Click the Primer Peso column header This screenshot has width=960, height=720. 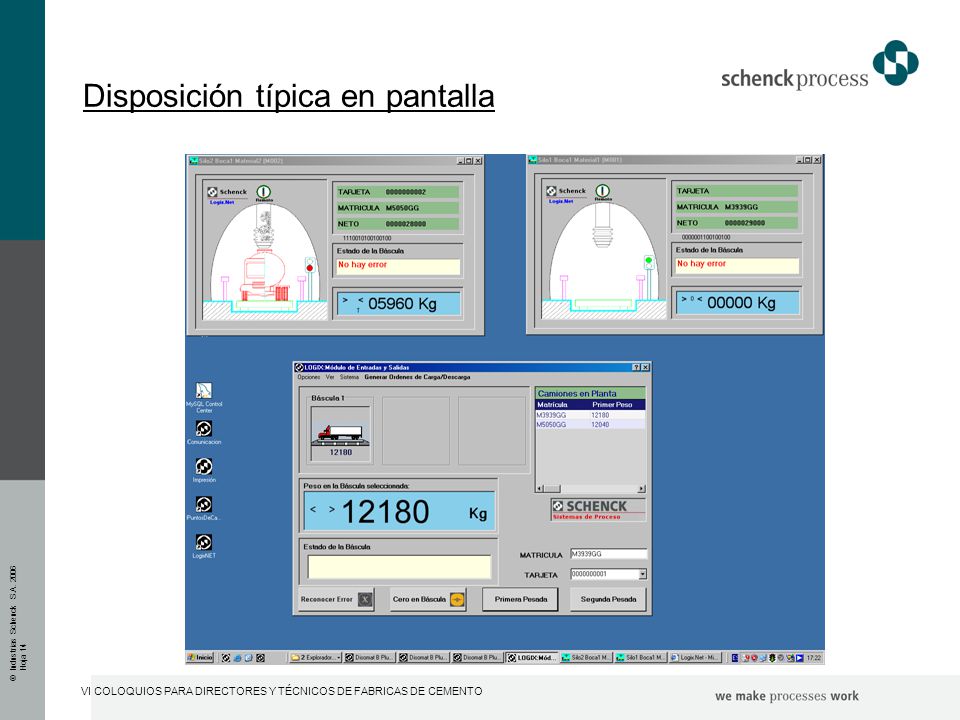[617, 405]
